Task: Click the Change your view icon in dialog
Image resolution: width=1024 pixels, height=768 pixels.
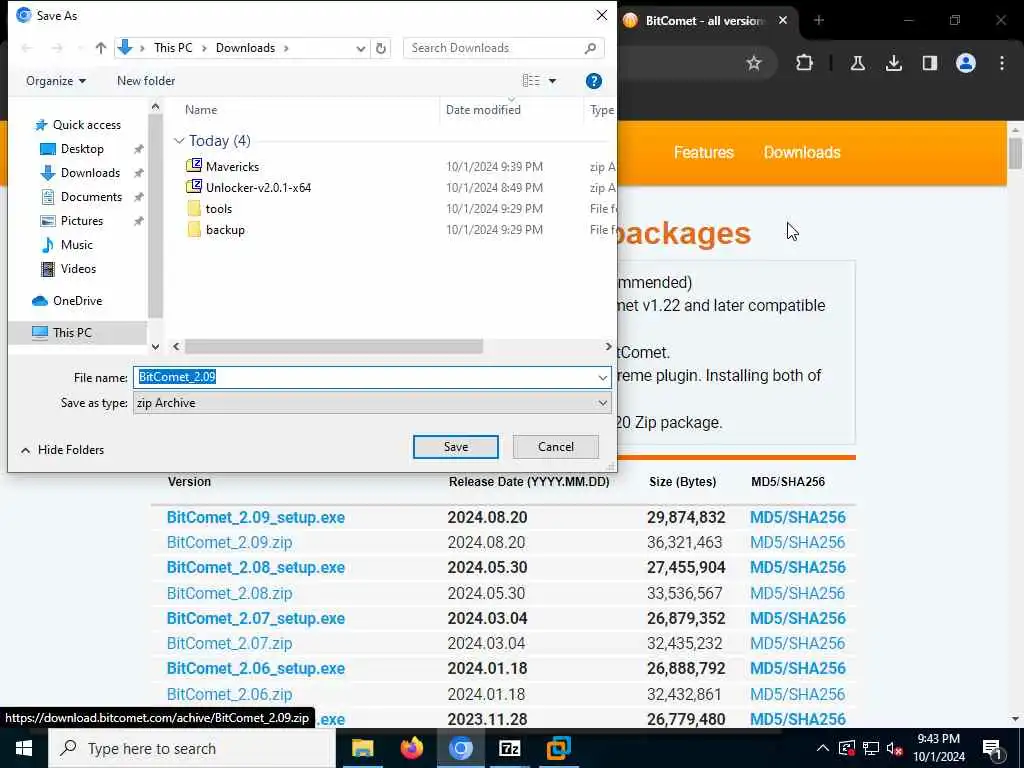Action: [531, 80]
